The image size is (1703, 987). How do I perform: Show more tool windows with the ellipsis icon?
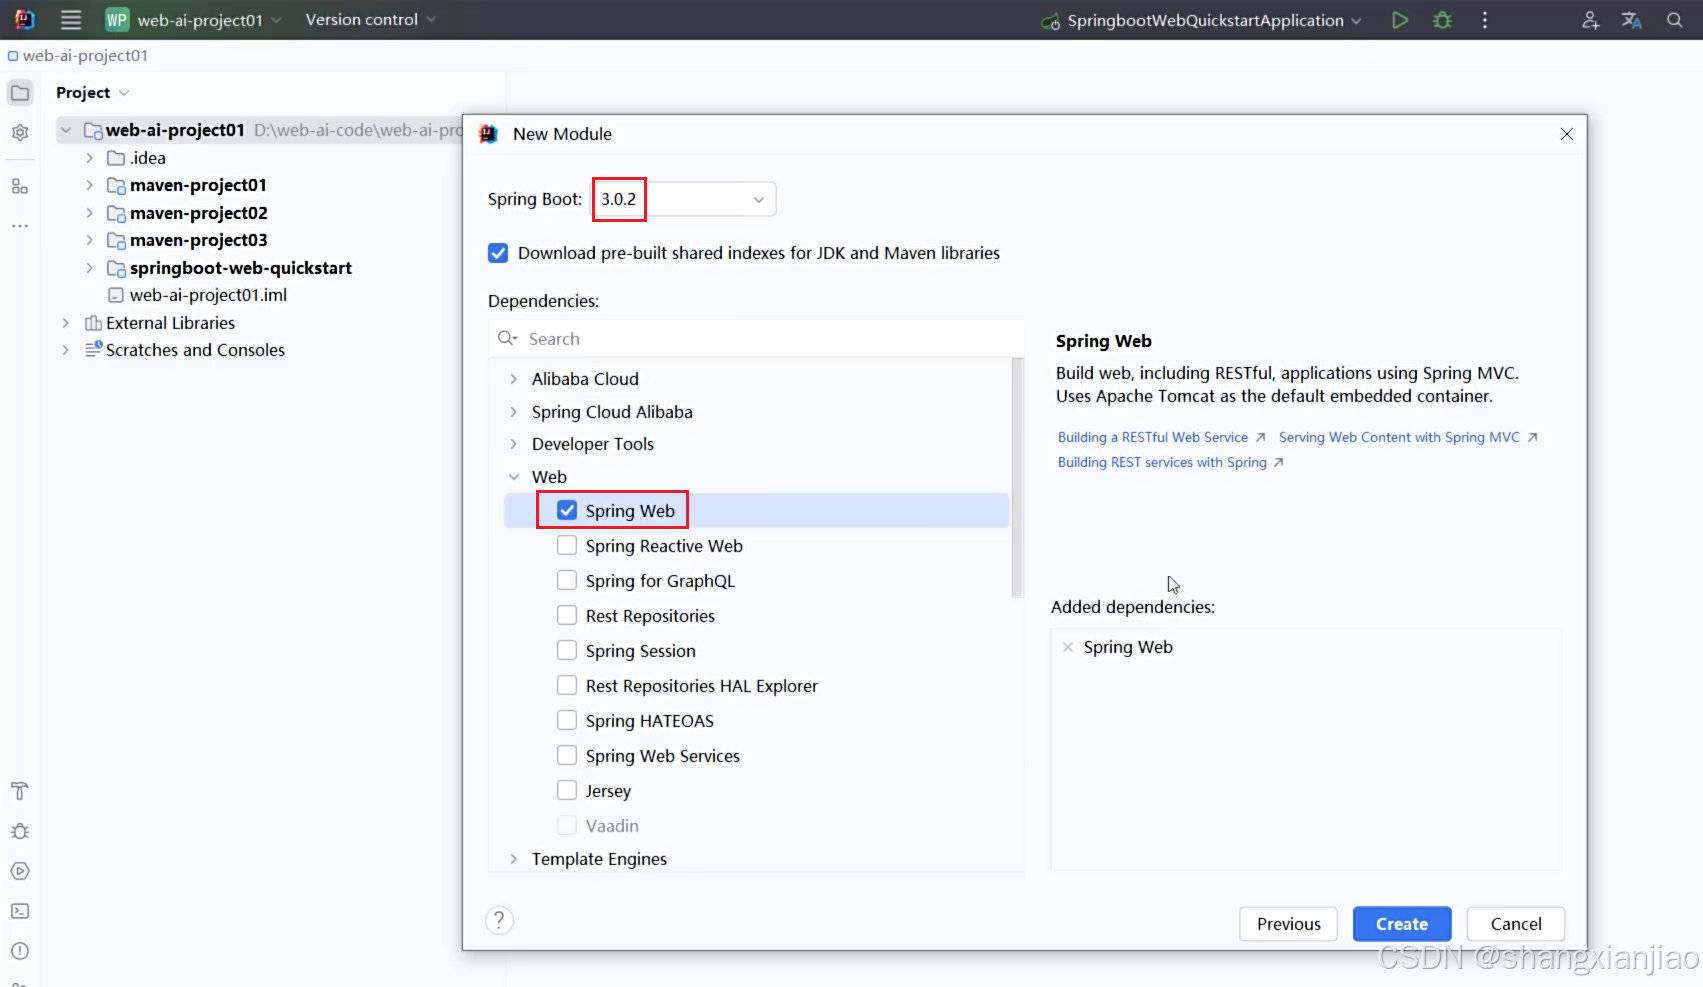pos(20,226)
